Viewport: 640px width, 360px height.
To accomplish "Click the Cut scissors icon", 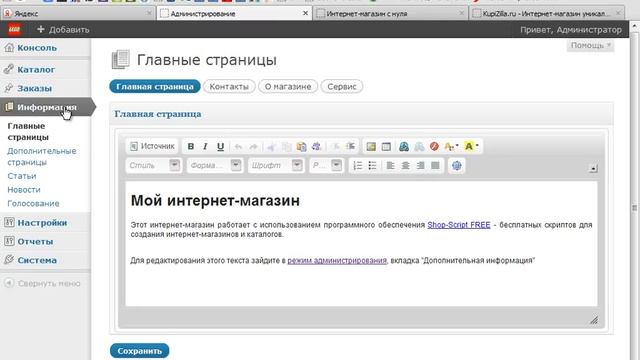I will 271,147.
